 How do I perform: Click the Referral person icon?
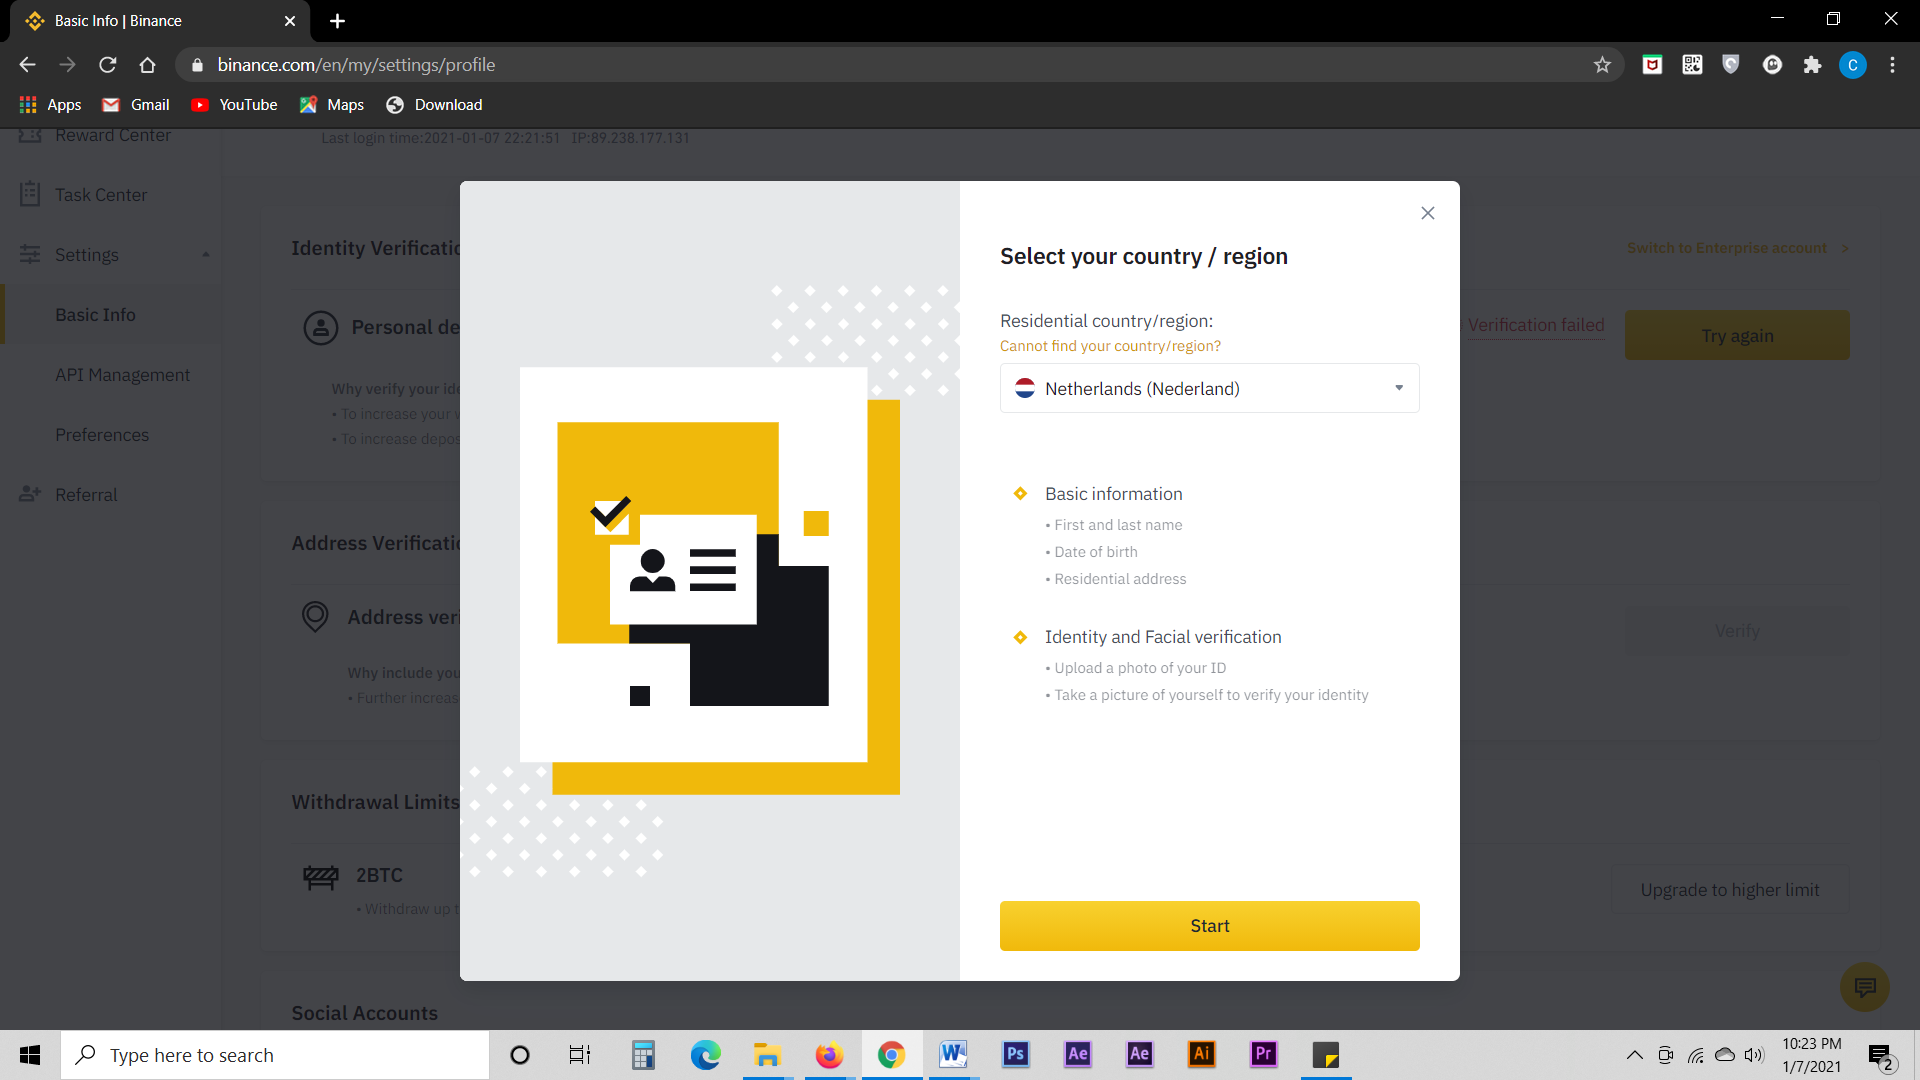(x=30, y=494)
